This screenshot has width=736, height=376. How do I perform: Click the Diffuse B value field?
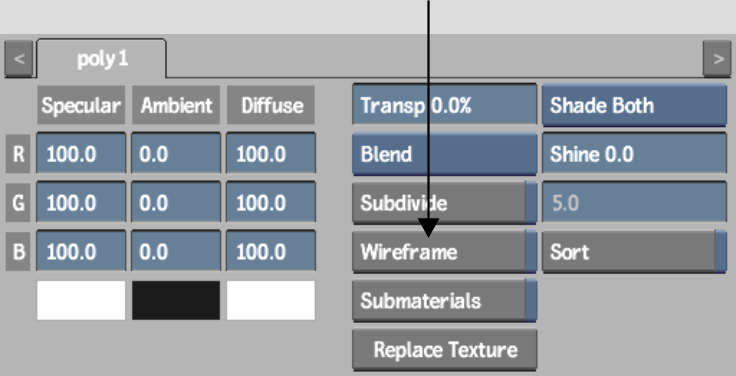pos(271,251)
